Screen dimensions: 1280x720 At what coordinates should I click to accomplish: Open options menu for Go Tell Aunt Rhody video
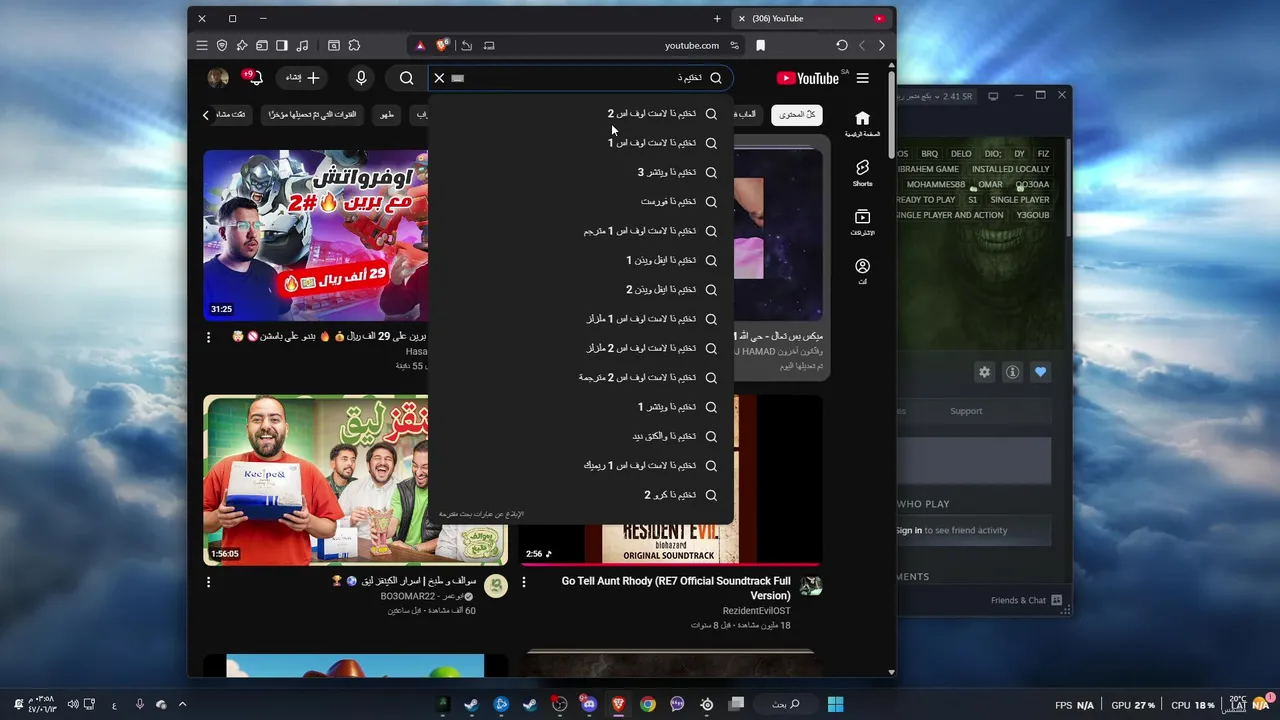pos(523,582)
